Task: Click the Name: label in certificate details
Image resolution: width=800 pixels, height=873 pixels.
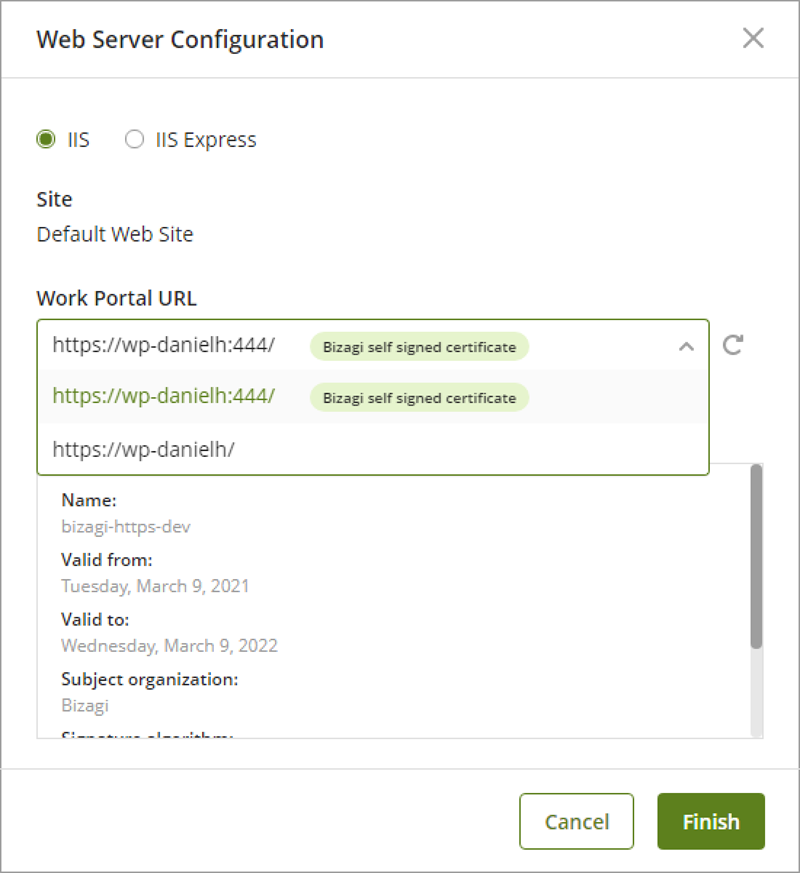Action: click(x=89, y=501)
